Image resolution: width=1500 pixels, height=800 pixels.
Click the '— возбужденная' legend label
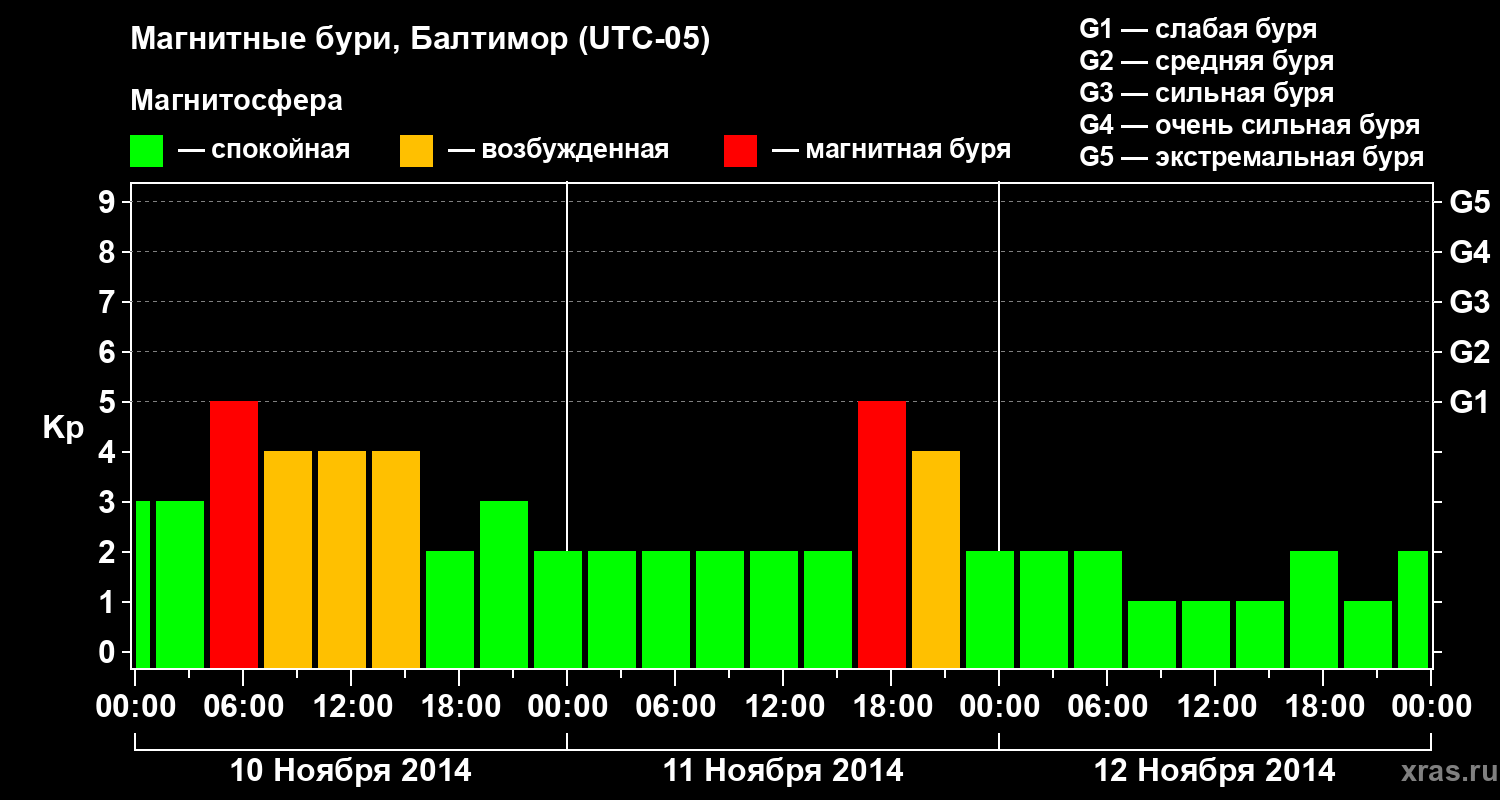pos(558,150)
